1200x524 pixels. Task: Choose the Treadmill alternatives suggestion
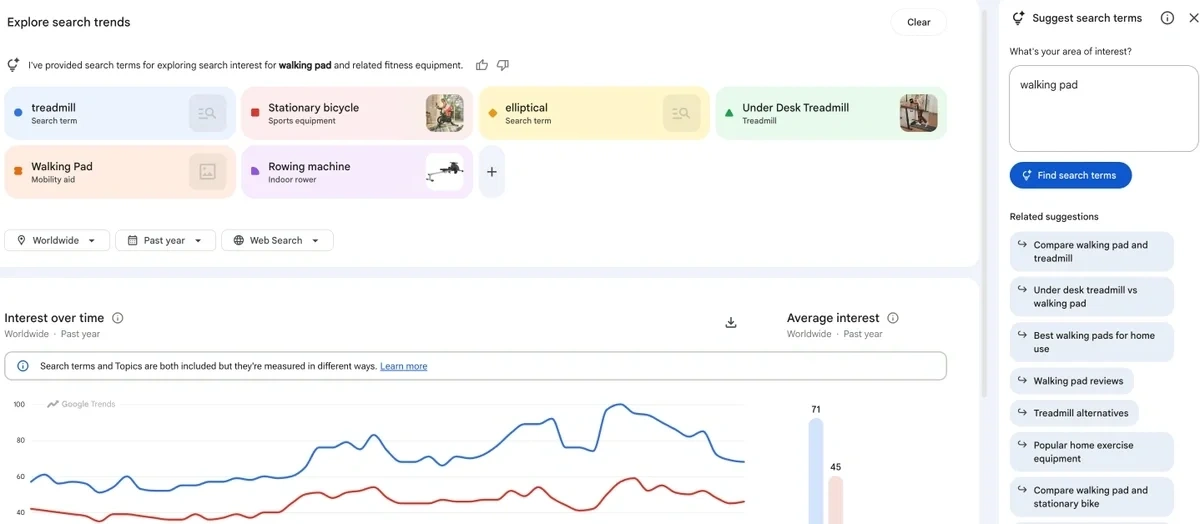[1074, 413]
